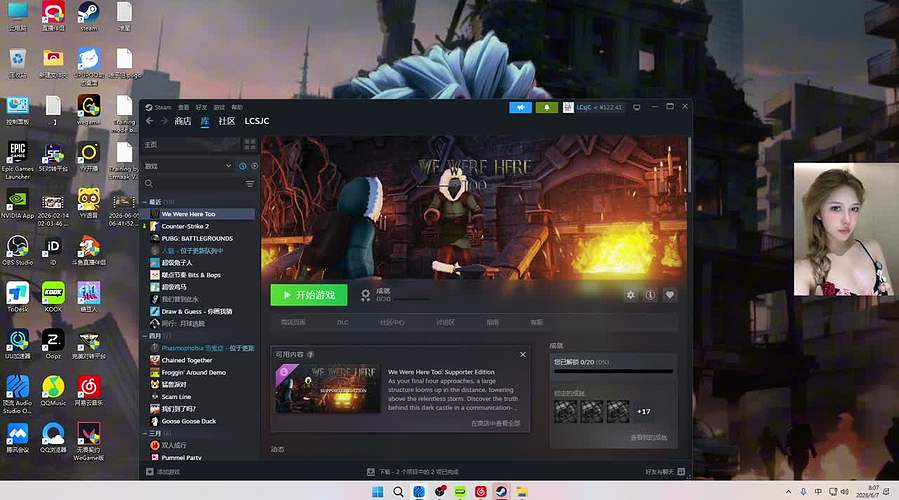Click the blue megaphone announcements button
899x500 pixels.
point(521,107)
